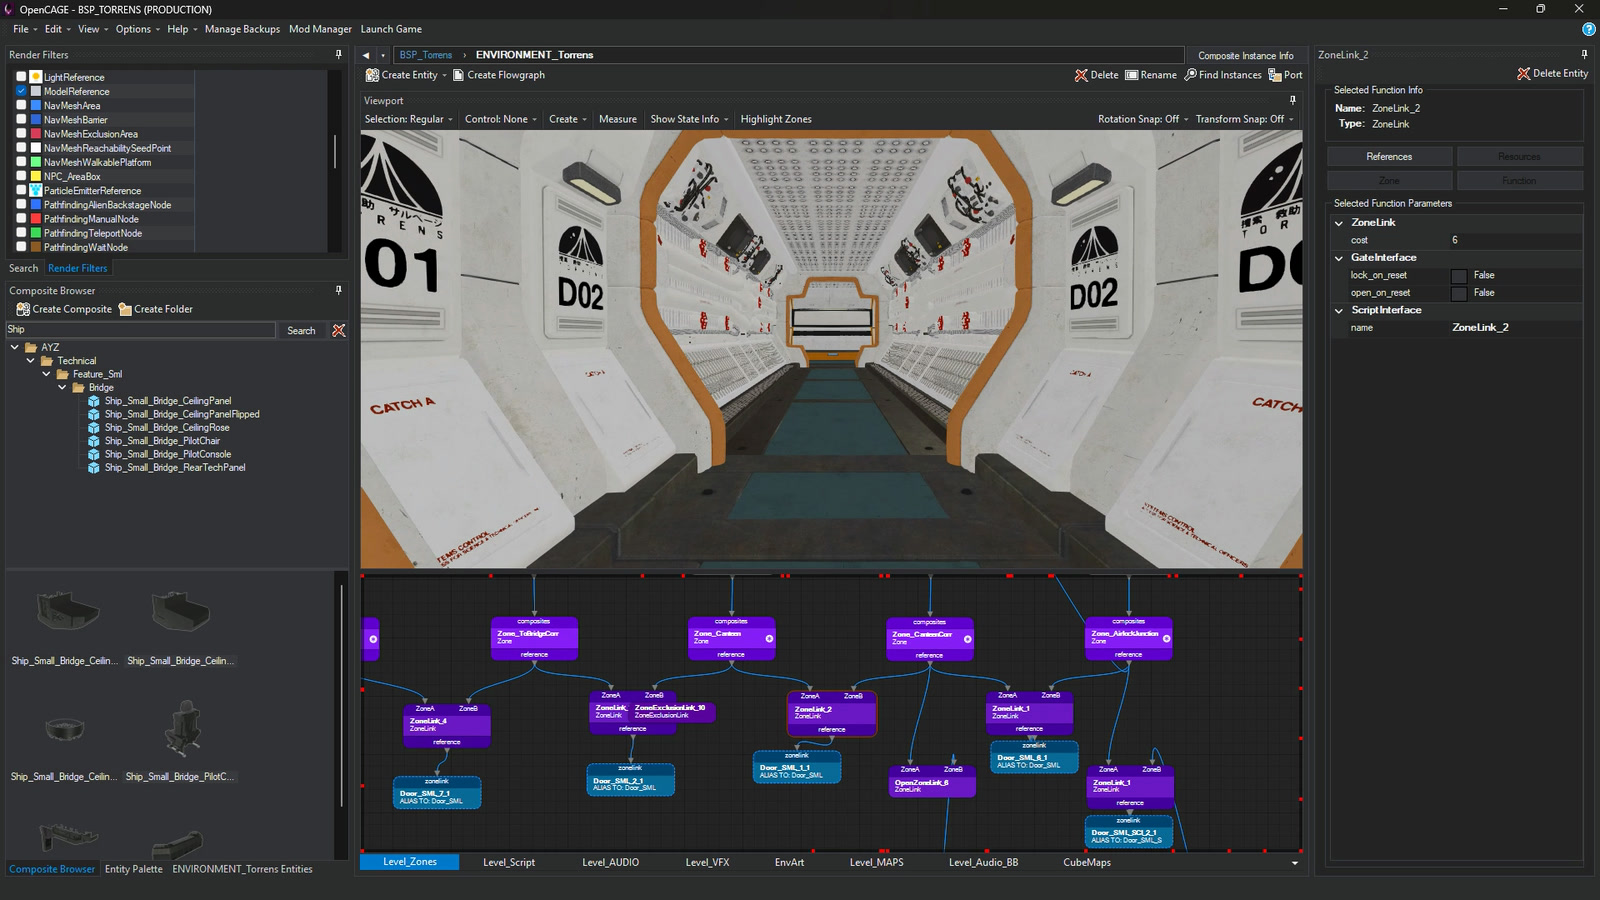Toggle the lock_on_reset checkbox
Viewport: 1600px width, 900px height.
tap(1459, 276)
